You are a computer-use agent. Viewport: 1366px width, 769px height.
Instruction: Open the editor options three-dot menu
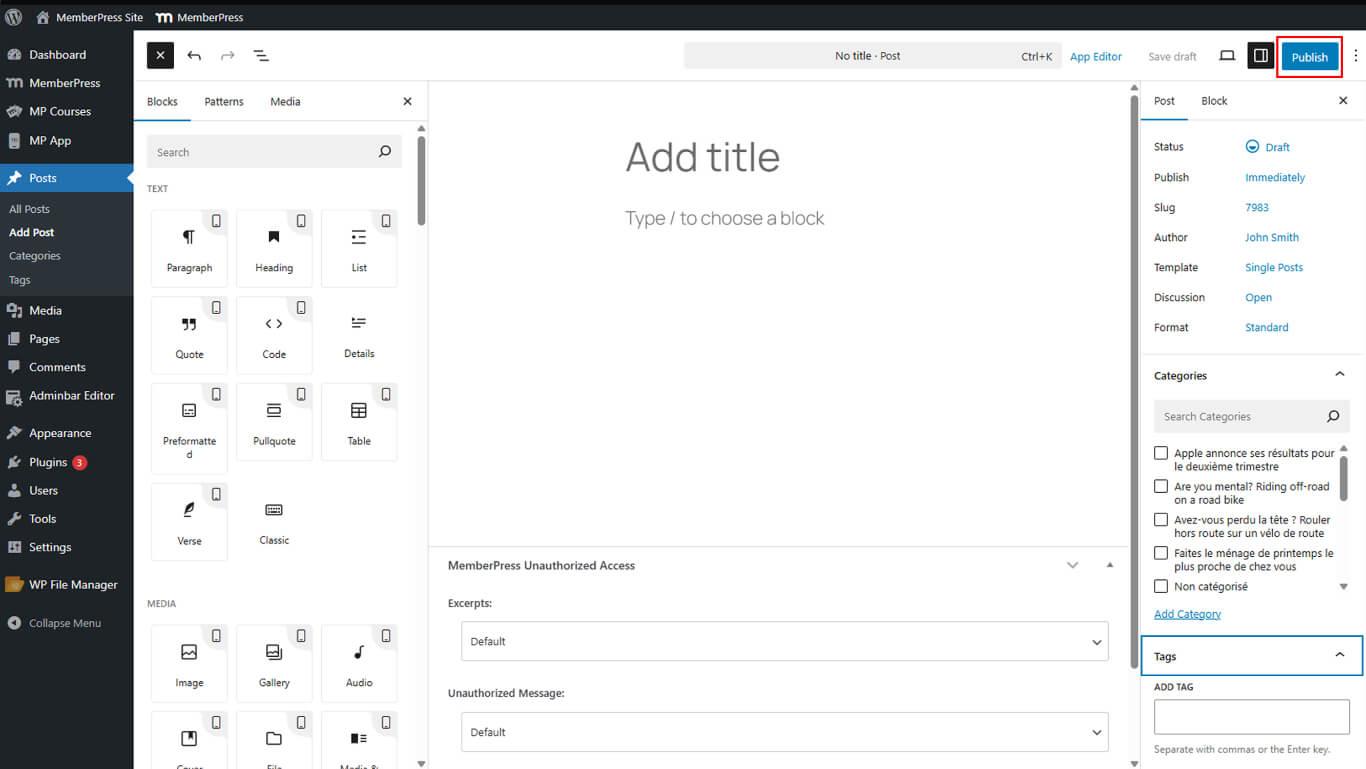tap(1355, 56)
